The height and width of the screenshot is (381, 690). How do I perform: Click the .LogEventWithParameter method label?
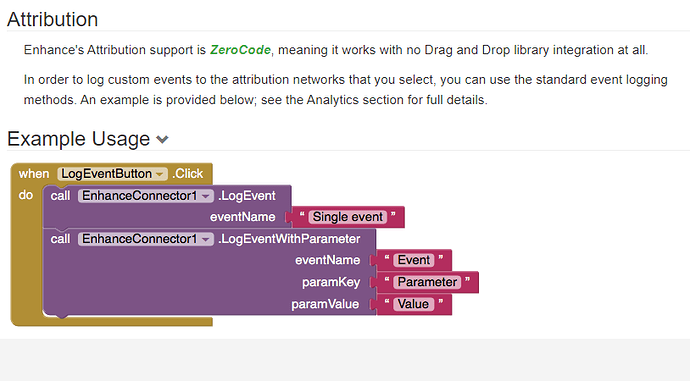[289, 239]
